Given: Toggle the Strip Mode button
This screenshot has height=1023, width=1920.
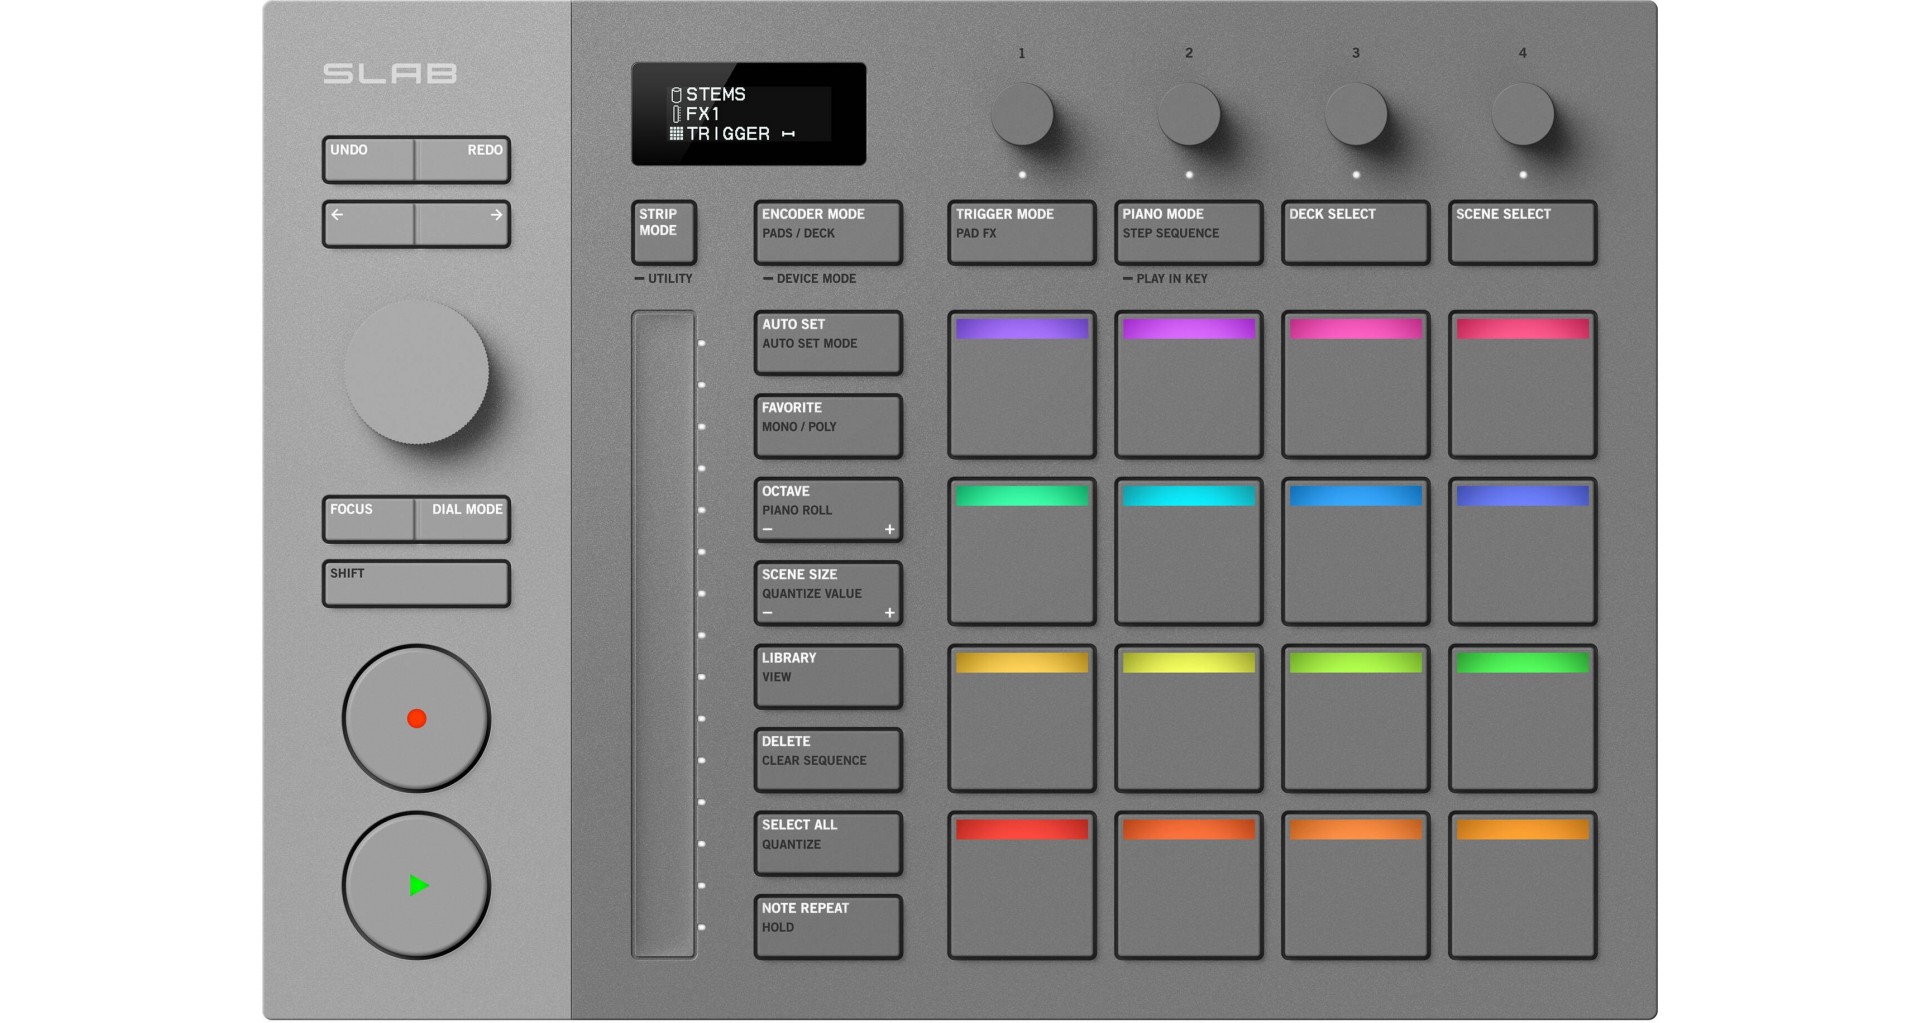Looking at the screenshot, I should click(663, 232).
